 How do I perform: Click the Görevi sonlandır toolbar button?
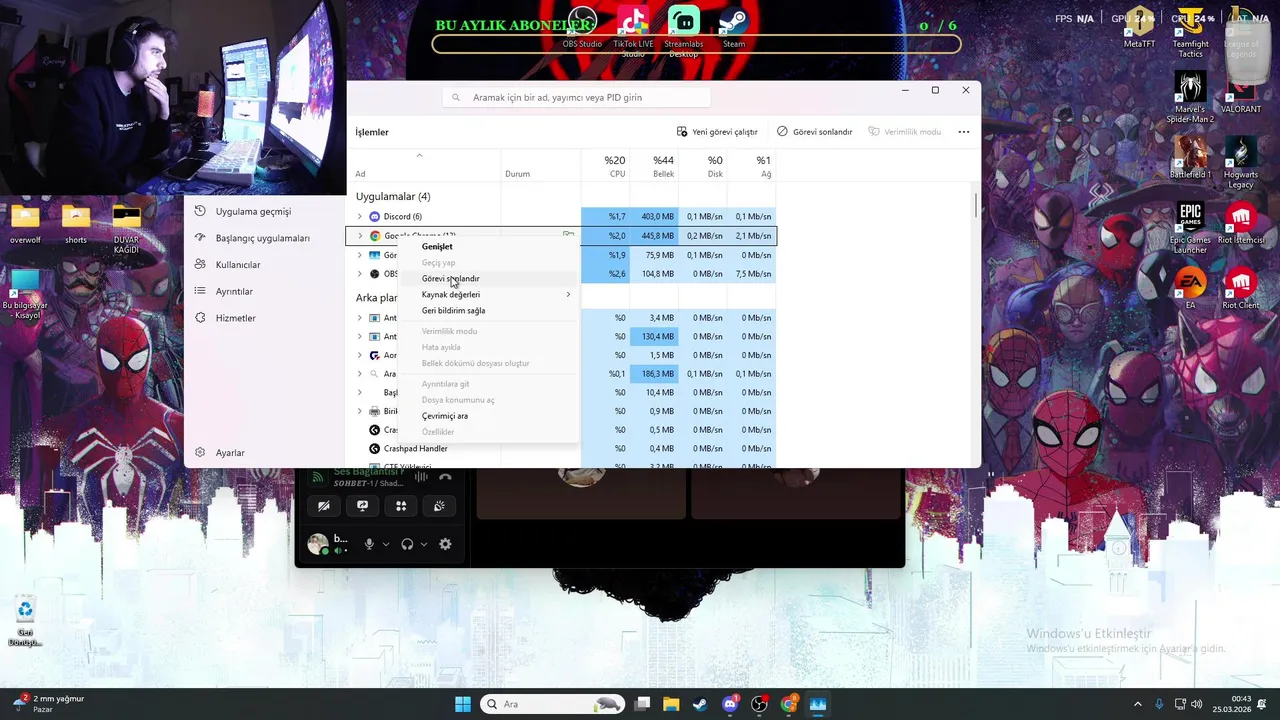815,132
